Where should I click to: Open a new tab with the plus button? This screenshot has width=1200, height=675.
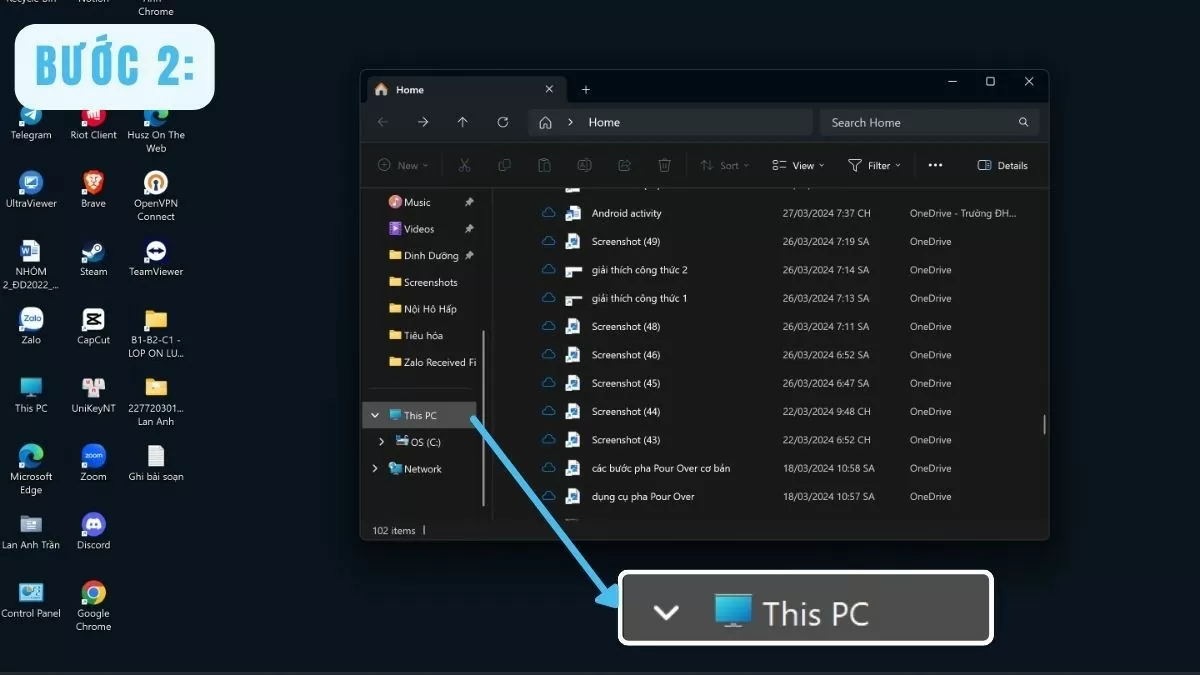click(586, 89)
